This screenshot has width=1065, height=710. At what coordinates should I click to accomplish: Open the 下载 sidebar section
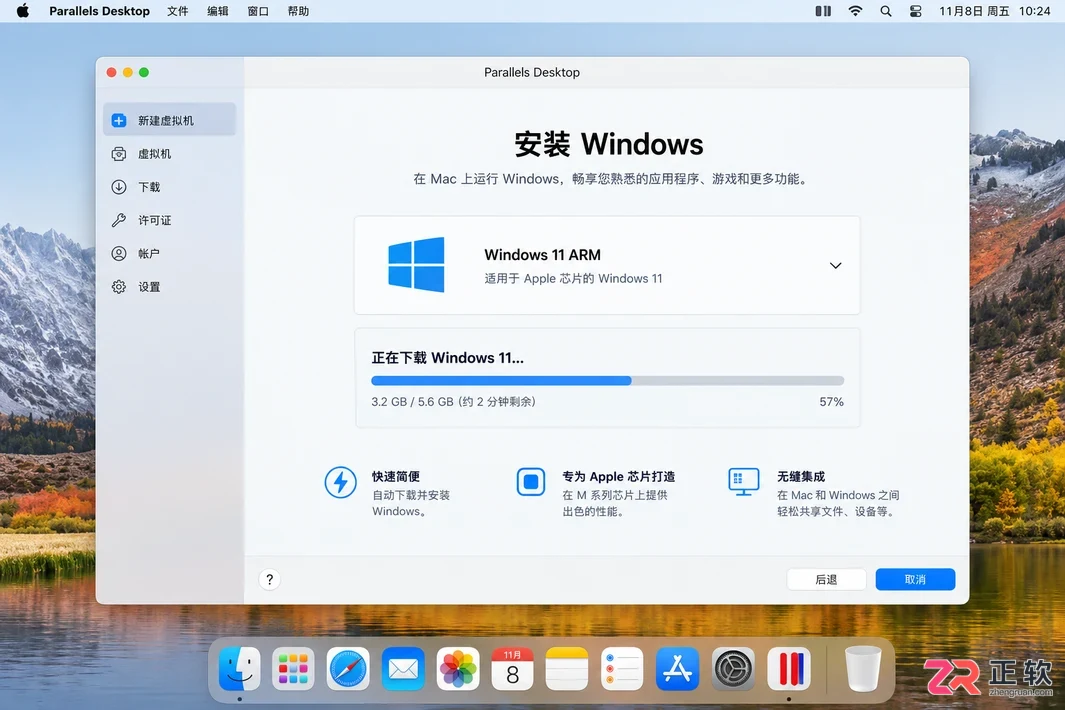coord(169,187)
